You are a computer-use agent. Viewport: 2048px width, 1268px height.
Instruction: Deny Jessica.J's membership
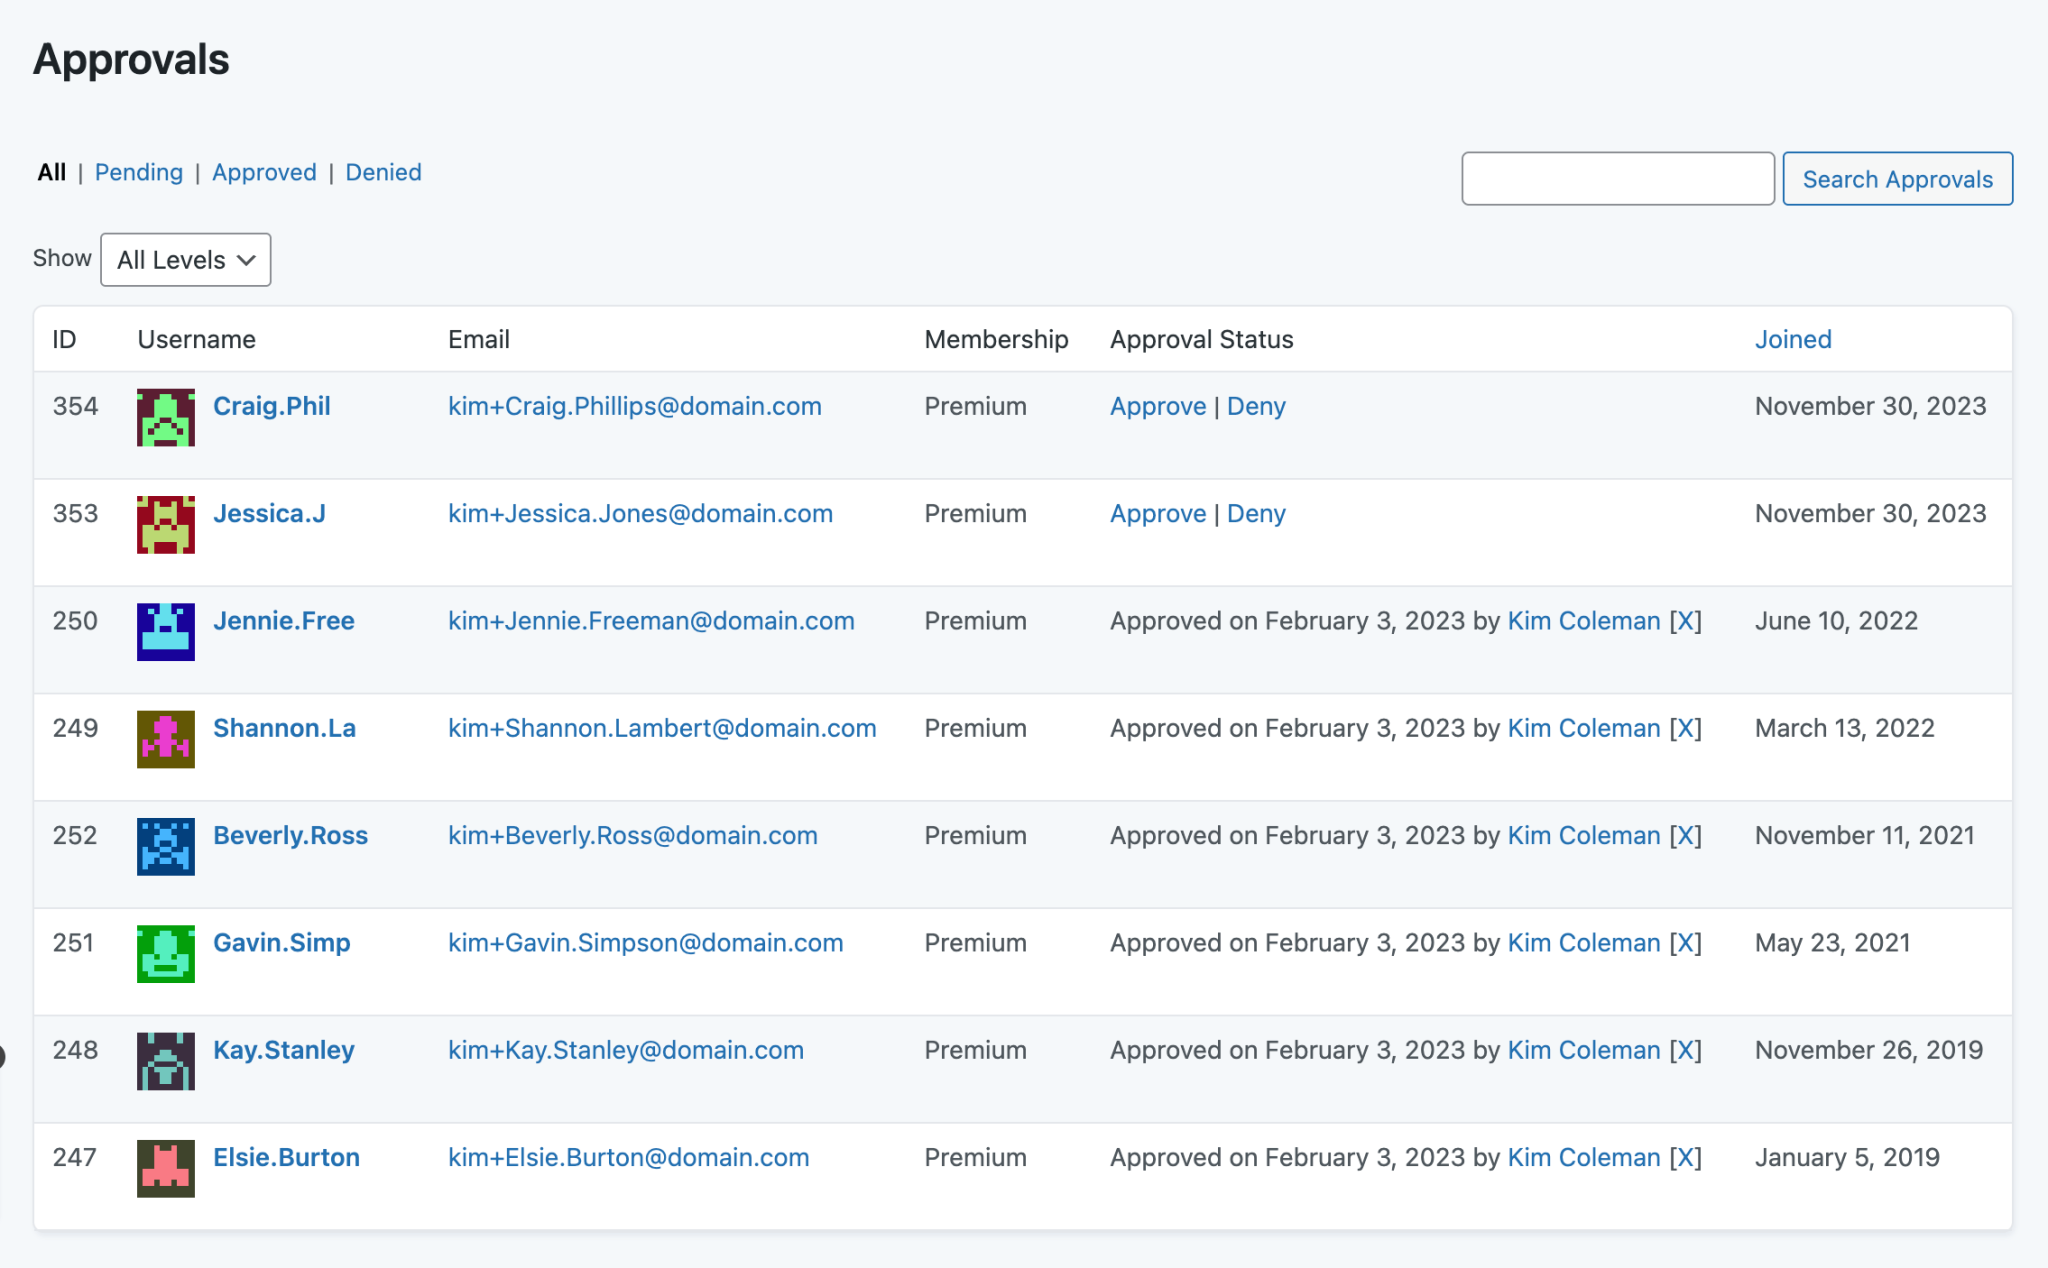click(1257, 513)
